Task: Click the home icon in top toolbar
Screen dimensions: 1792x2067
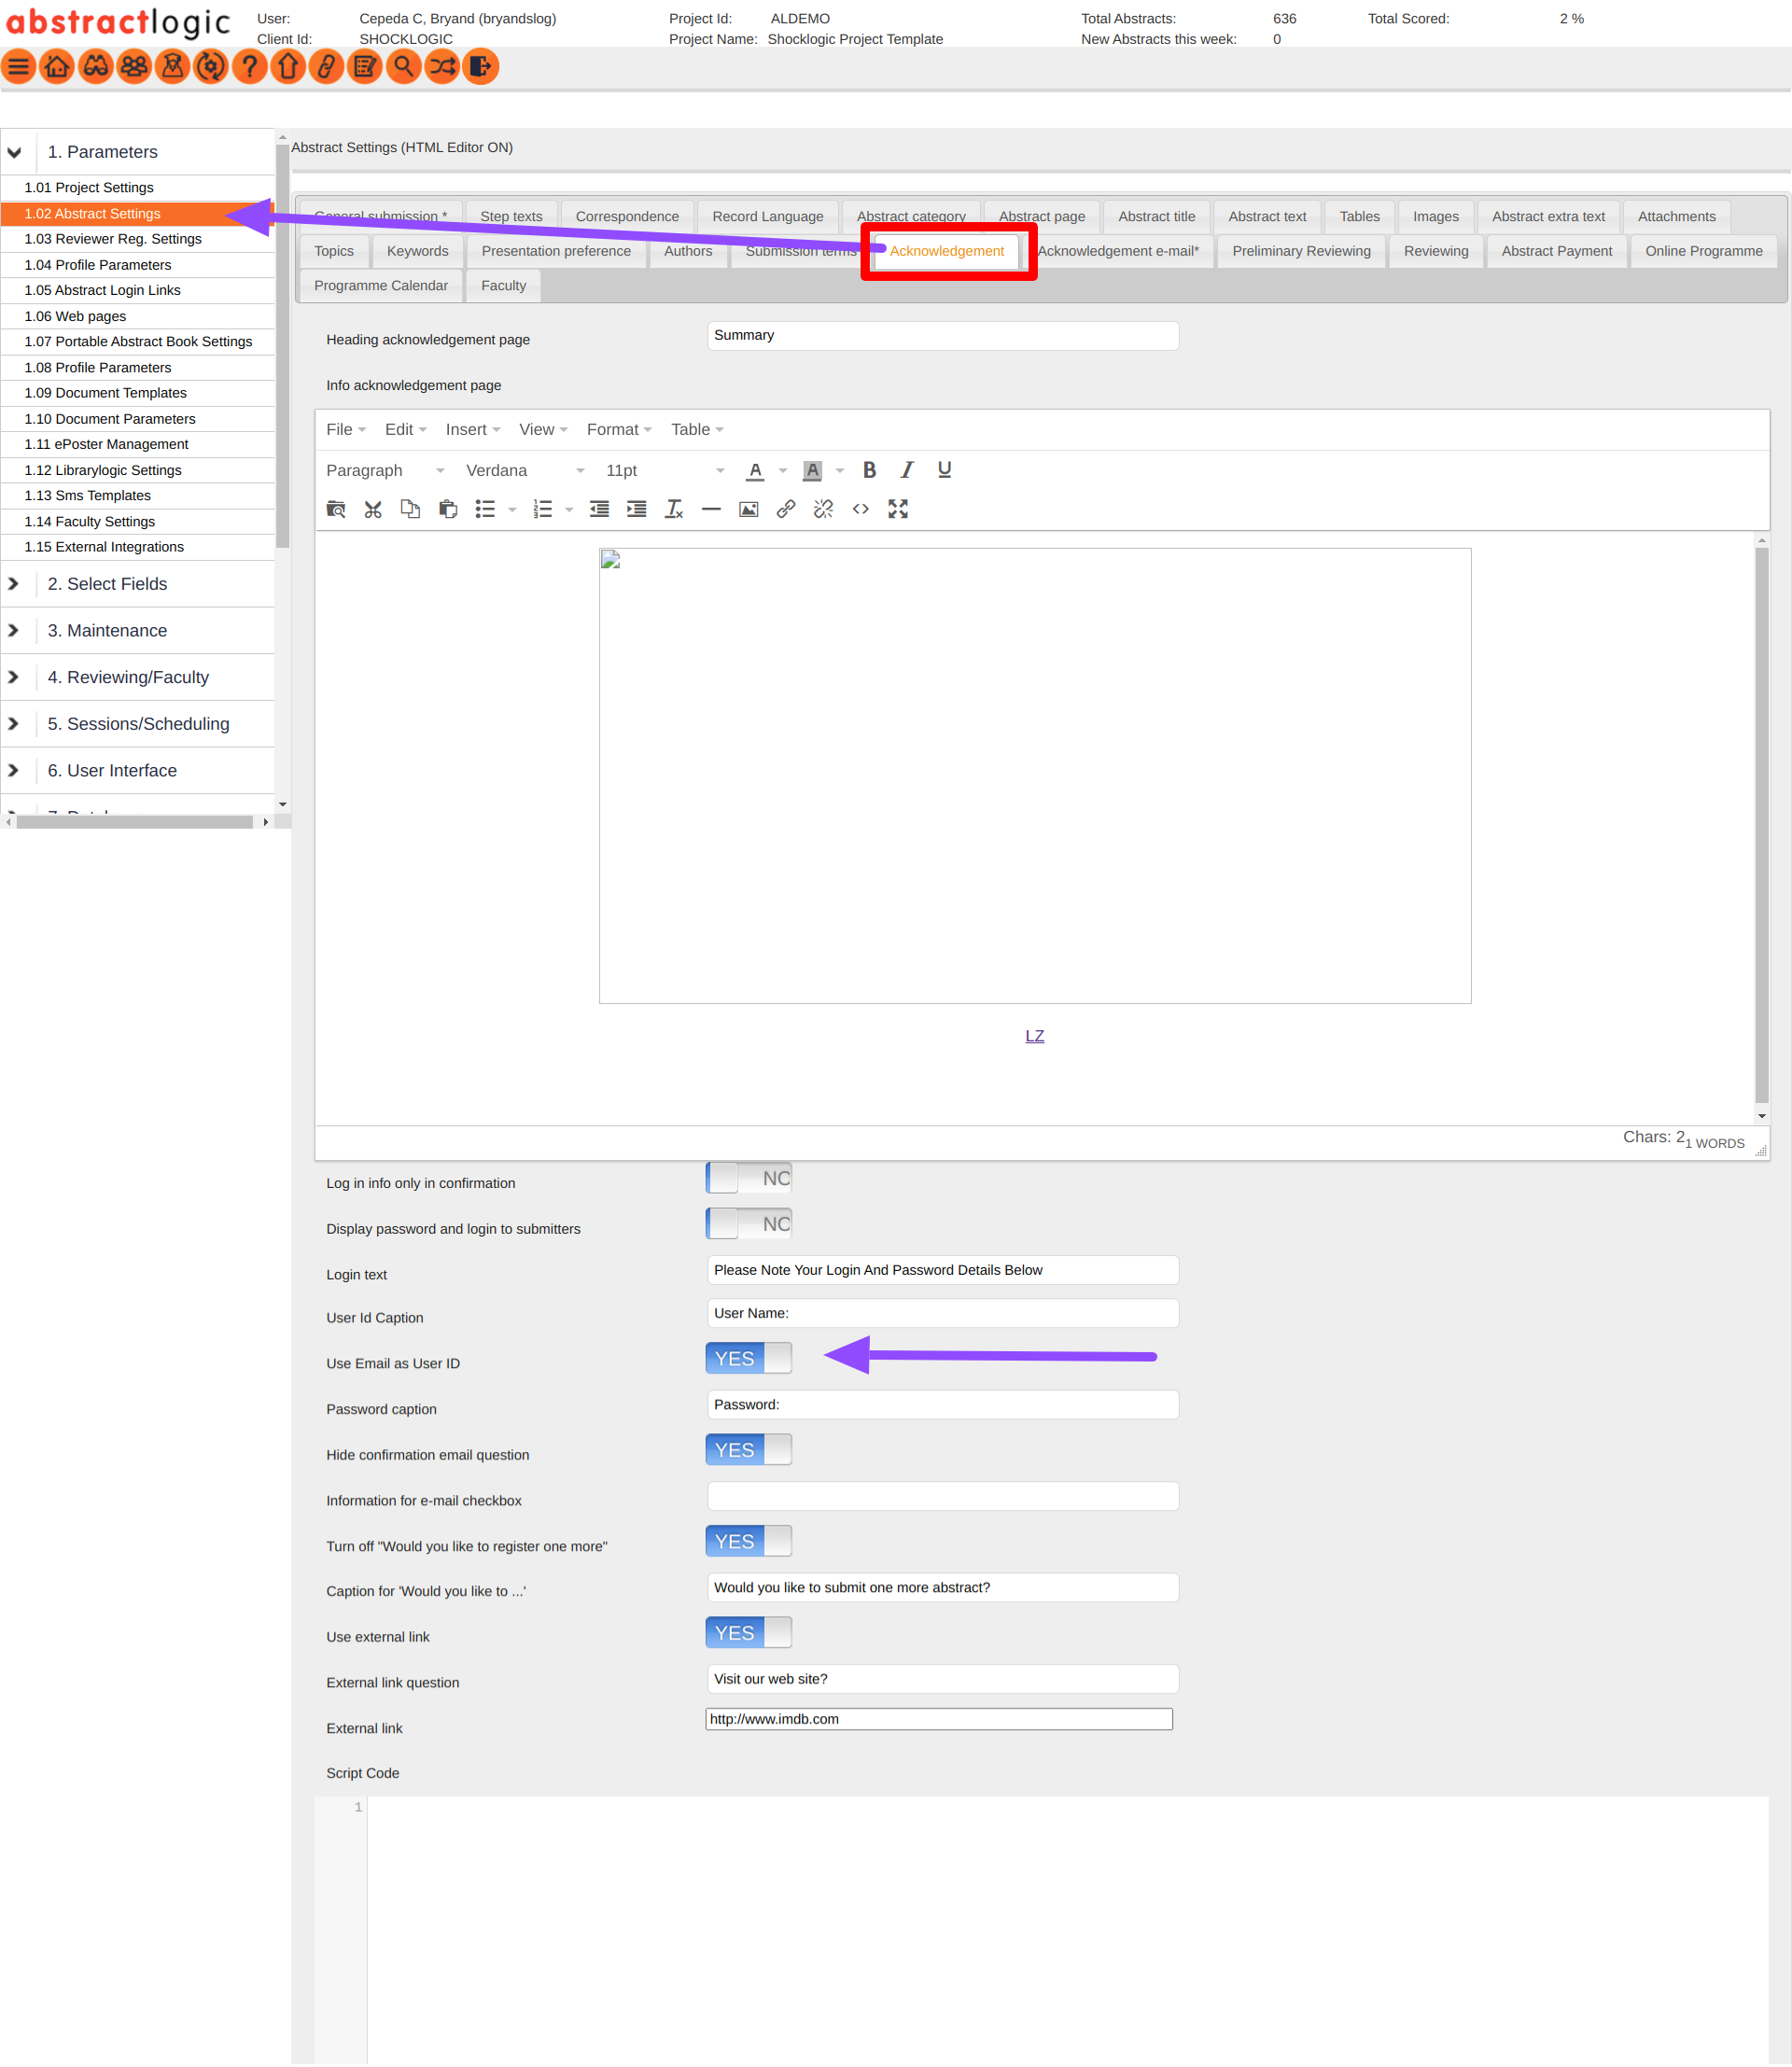Action: click(57, 67)
